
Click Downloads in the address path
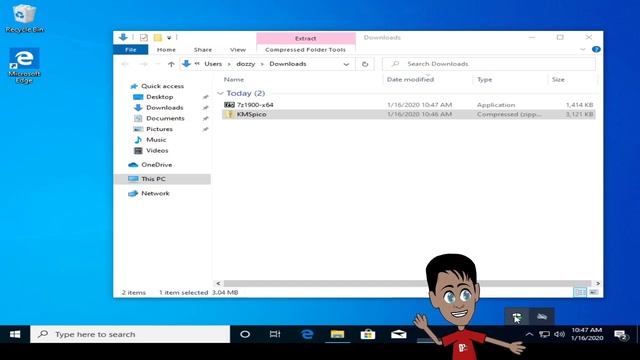[288, 64]
